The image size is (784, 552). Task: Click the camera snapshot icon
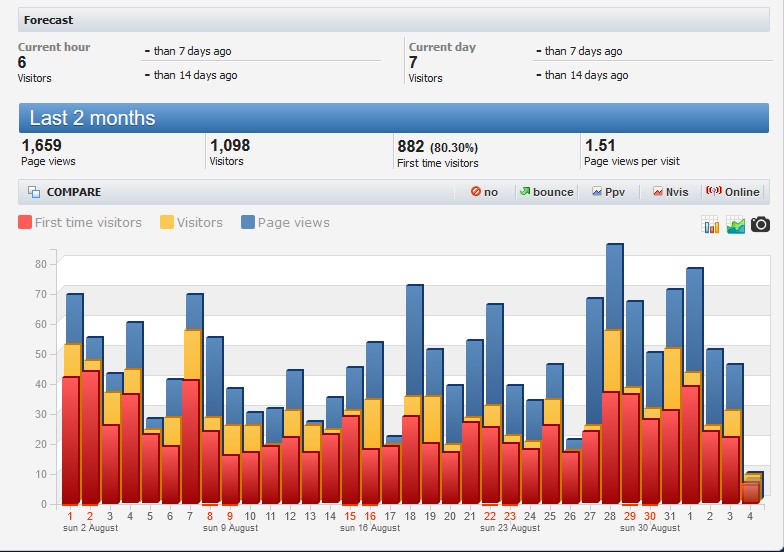click(760, 225)
